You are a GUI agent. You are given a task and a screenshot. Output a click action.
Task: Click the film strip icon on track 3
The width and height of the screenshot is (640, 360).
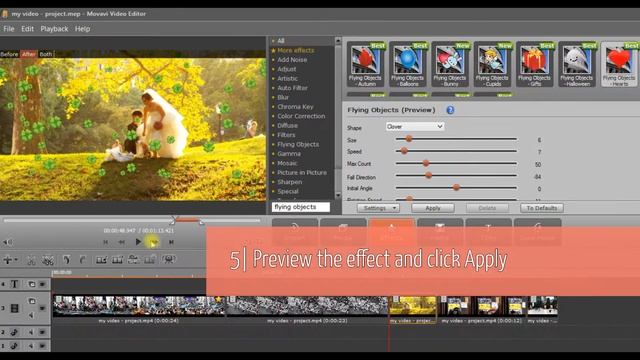point(14,309)
